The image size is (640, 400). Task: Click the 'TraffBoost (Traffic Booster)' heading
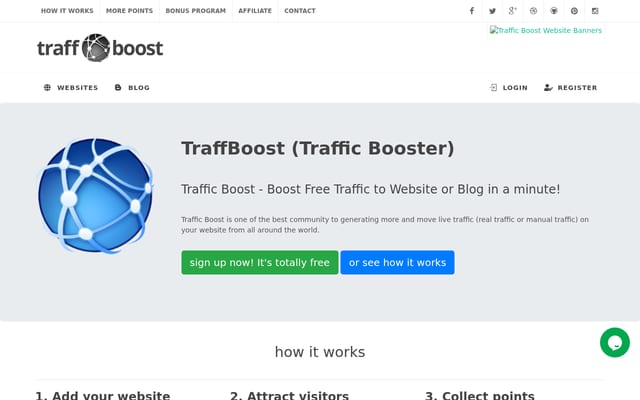point(318,148)
